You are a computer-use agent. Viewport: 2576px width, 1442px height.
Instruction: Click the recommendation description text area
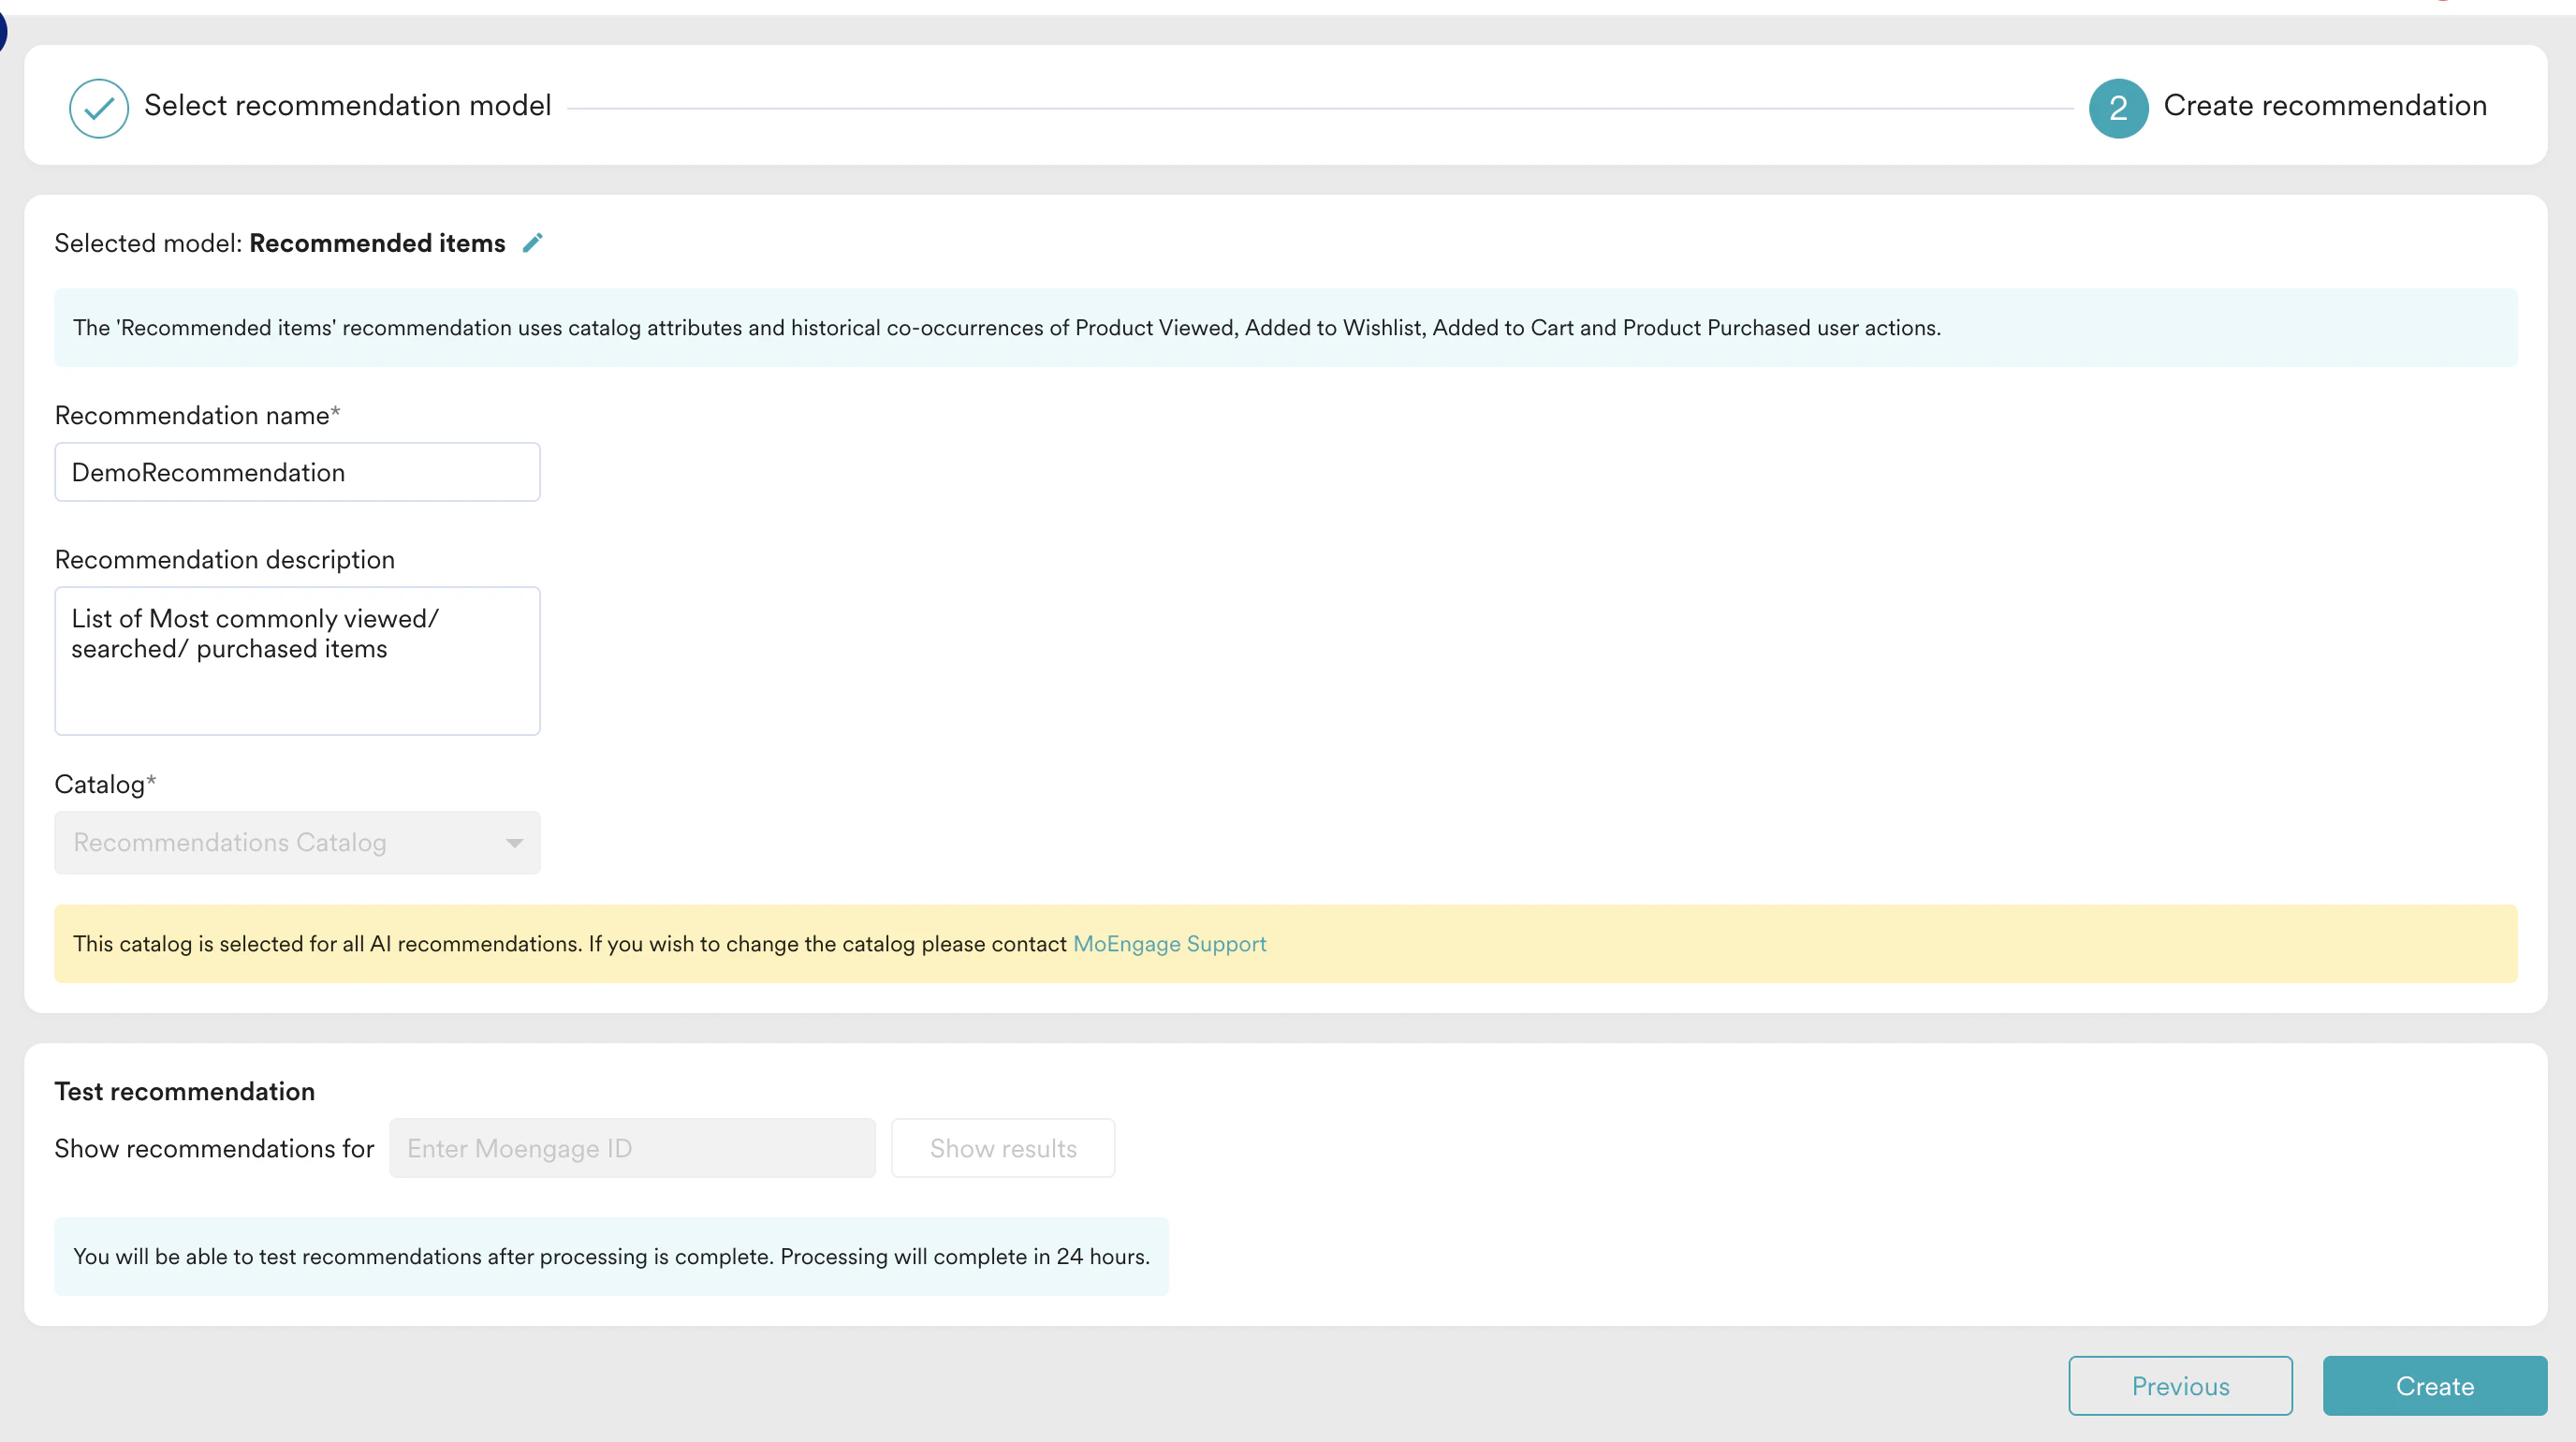click(296, 660)
